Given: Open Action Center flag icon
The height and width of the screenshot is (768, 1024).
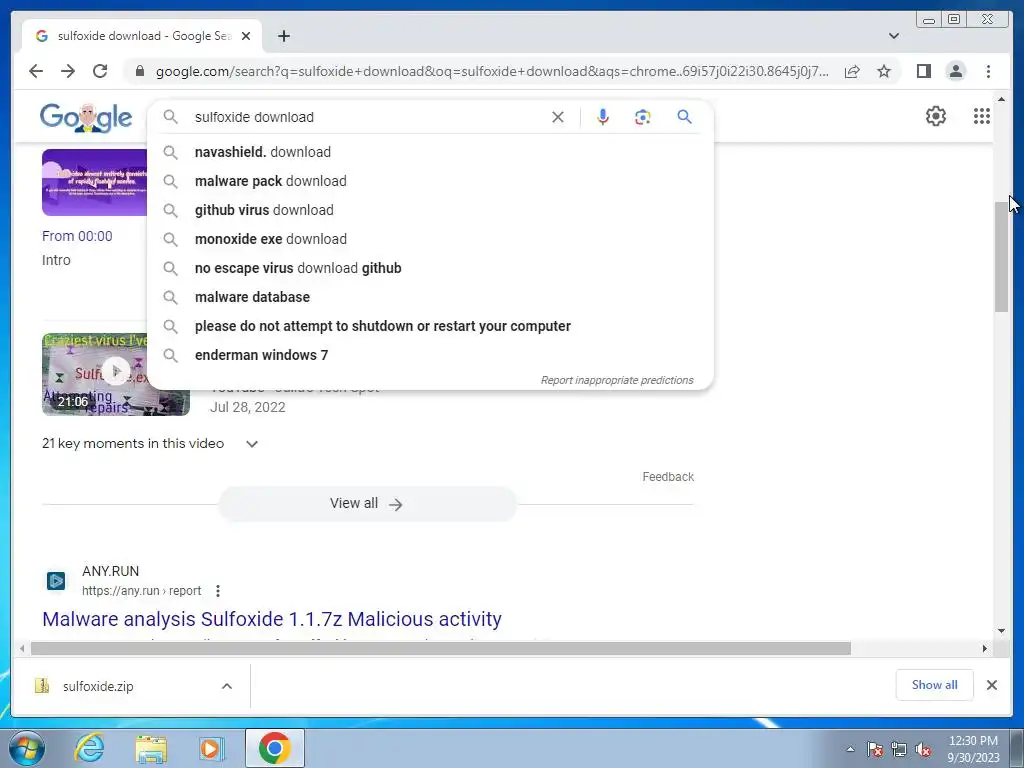Looking at the screenshot, I should [875, 749].
